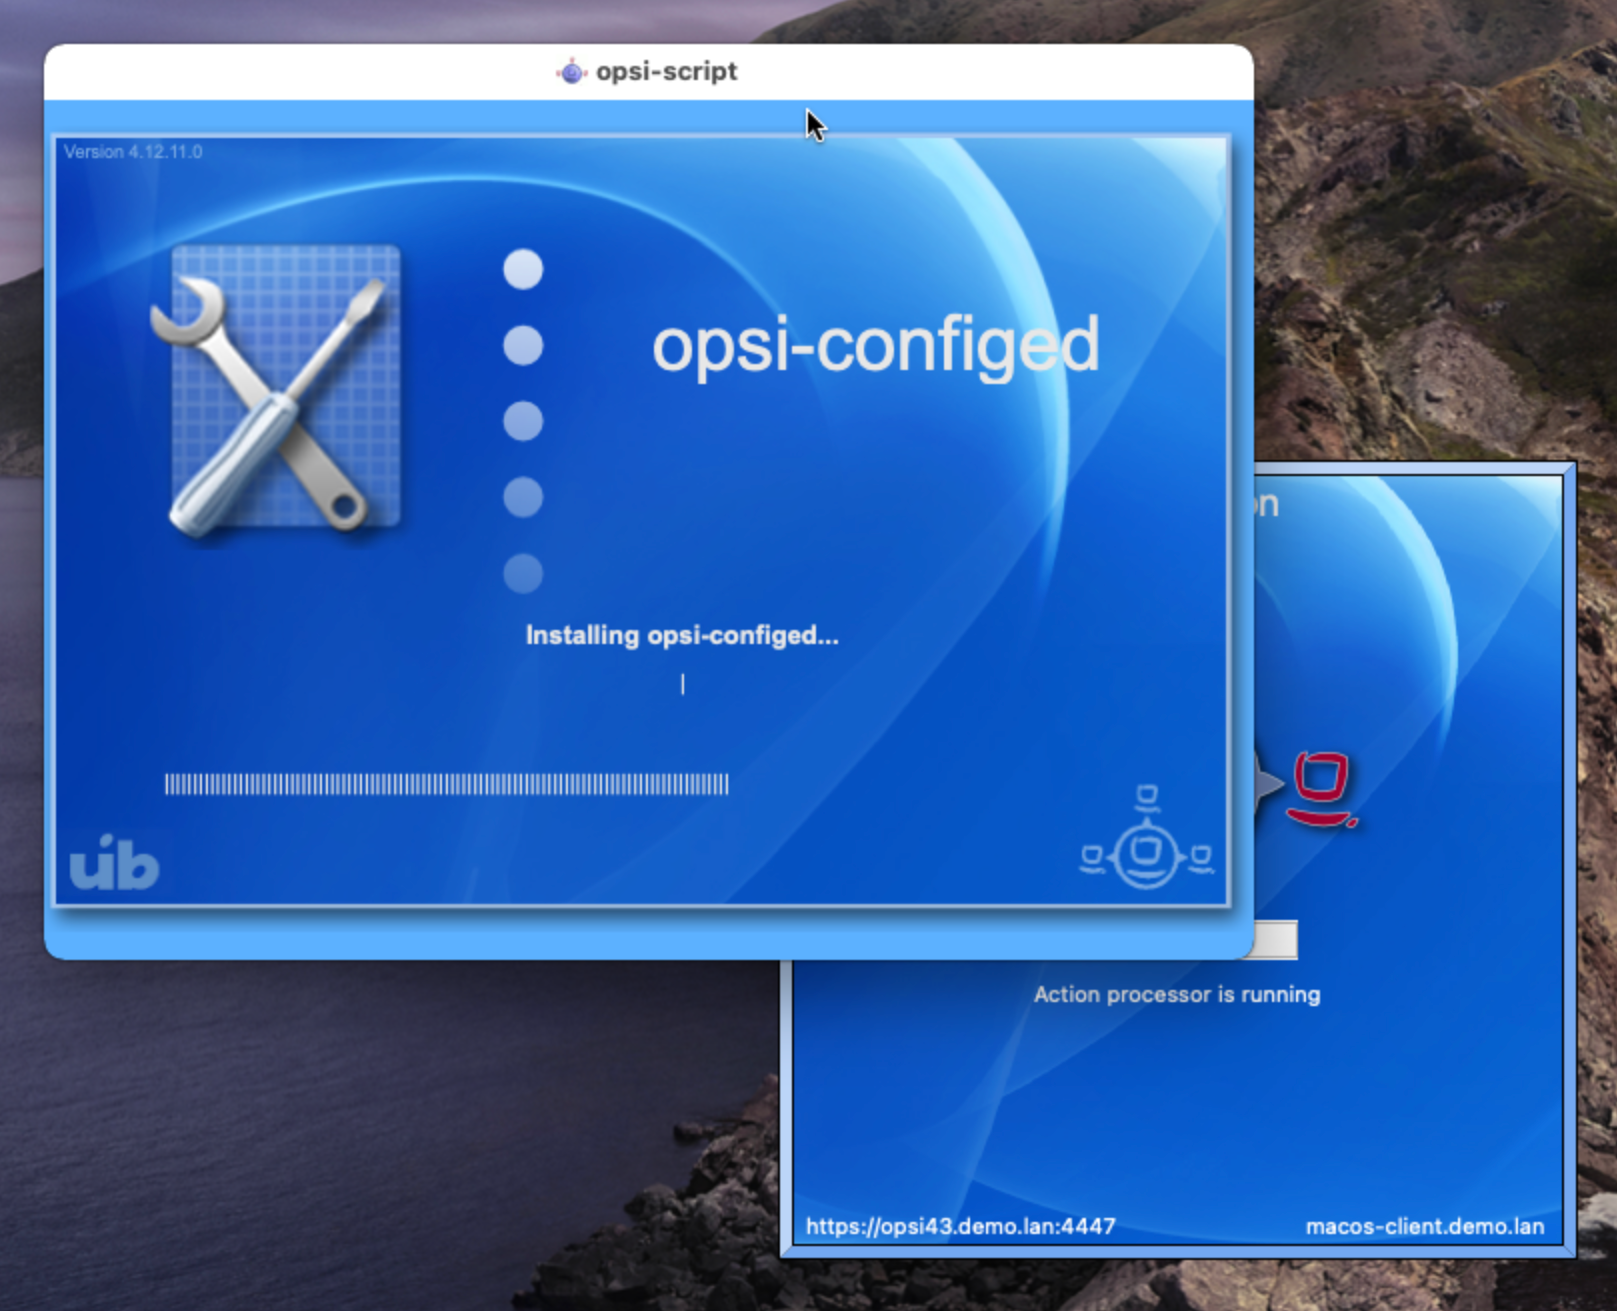Click the red opsi logo in background window

pos(1323,789)
